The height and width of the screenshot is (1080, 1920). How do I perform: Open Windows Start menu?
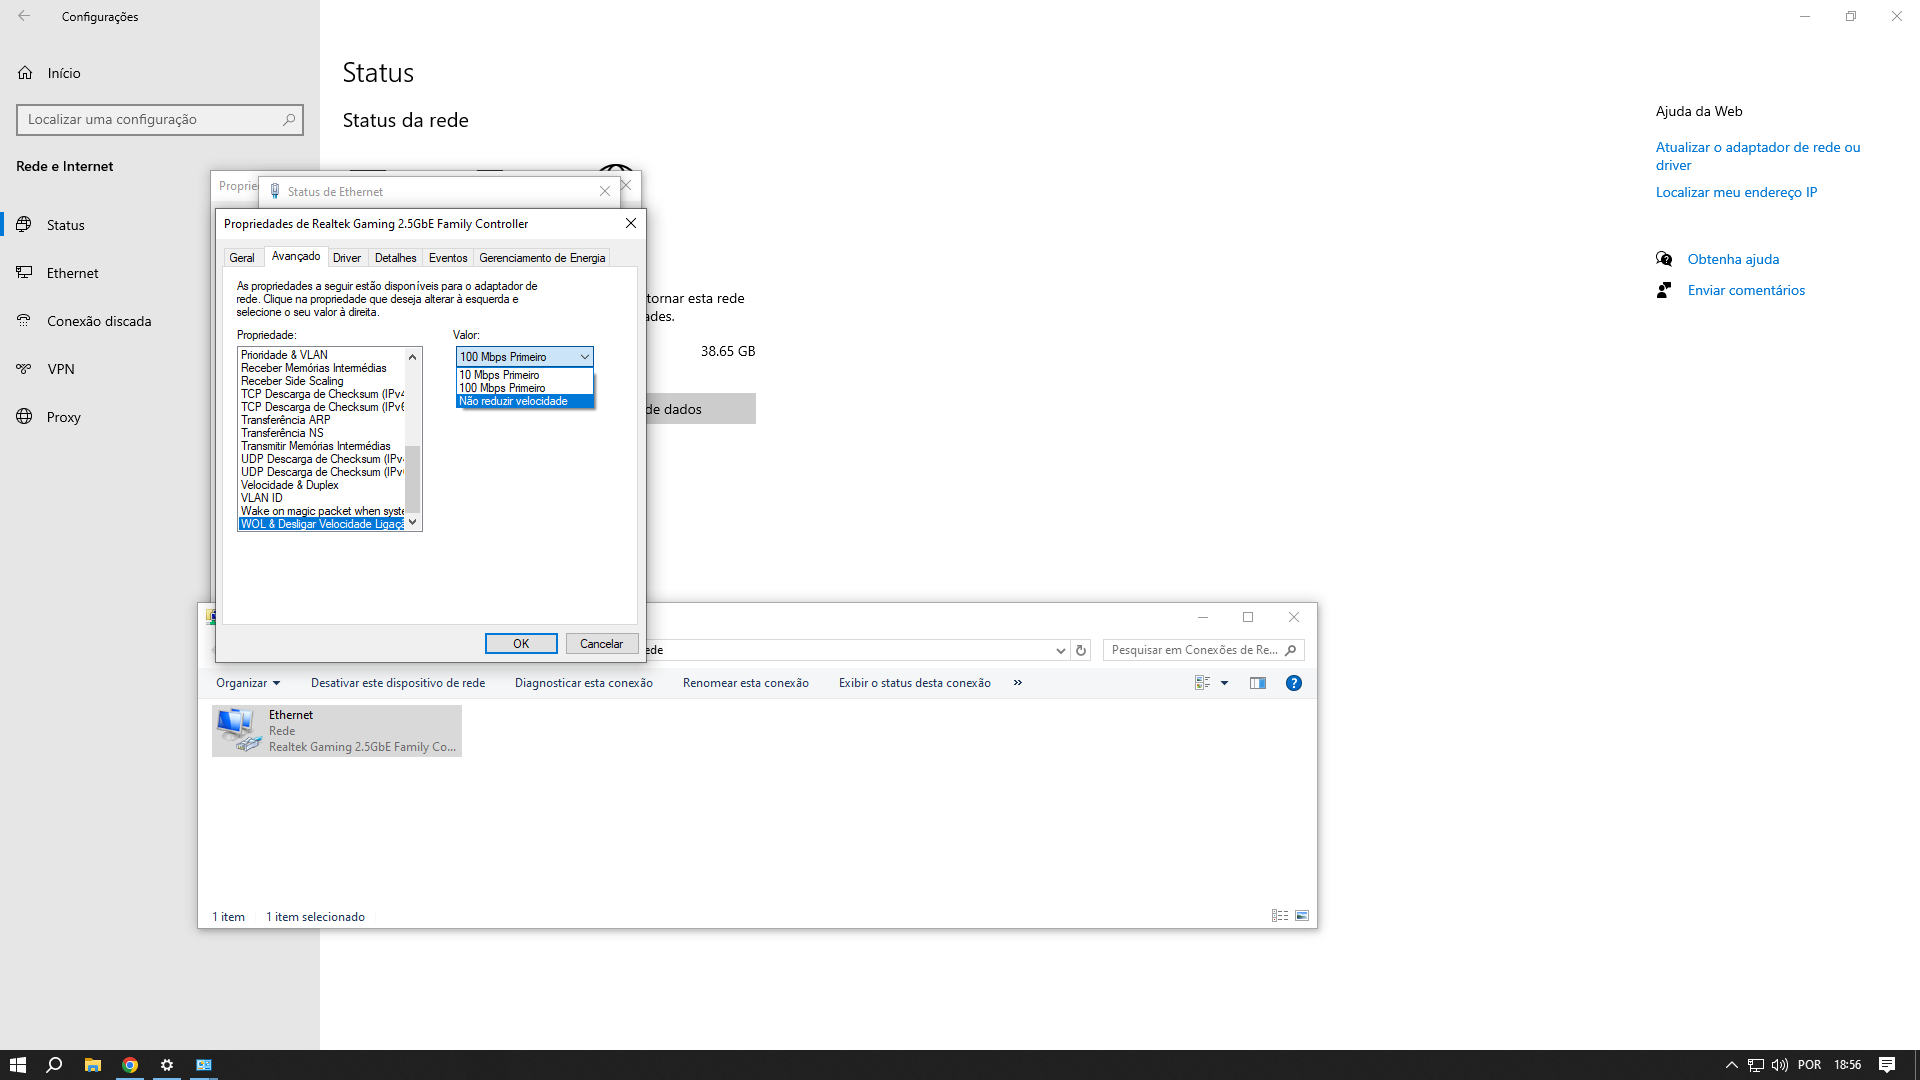(x=18, y=1065)
